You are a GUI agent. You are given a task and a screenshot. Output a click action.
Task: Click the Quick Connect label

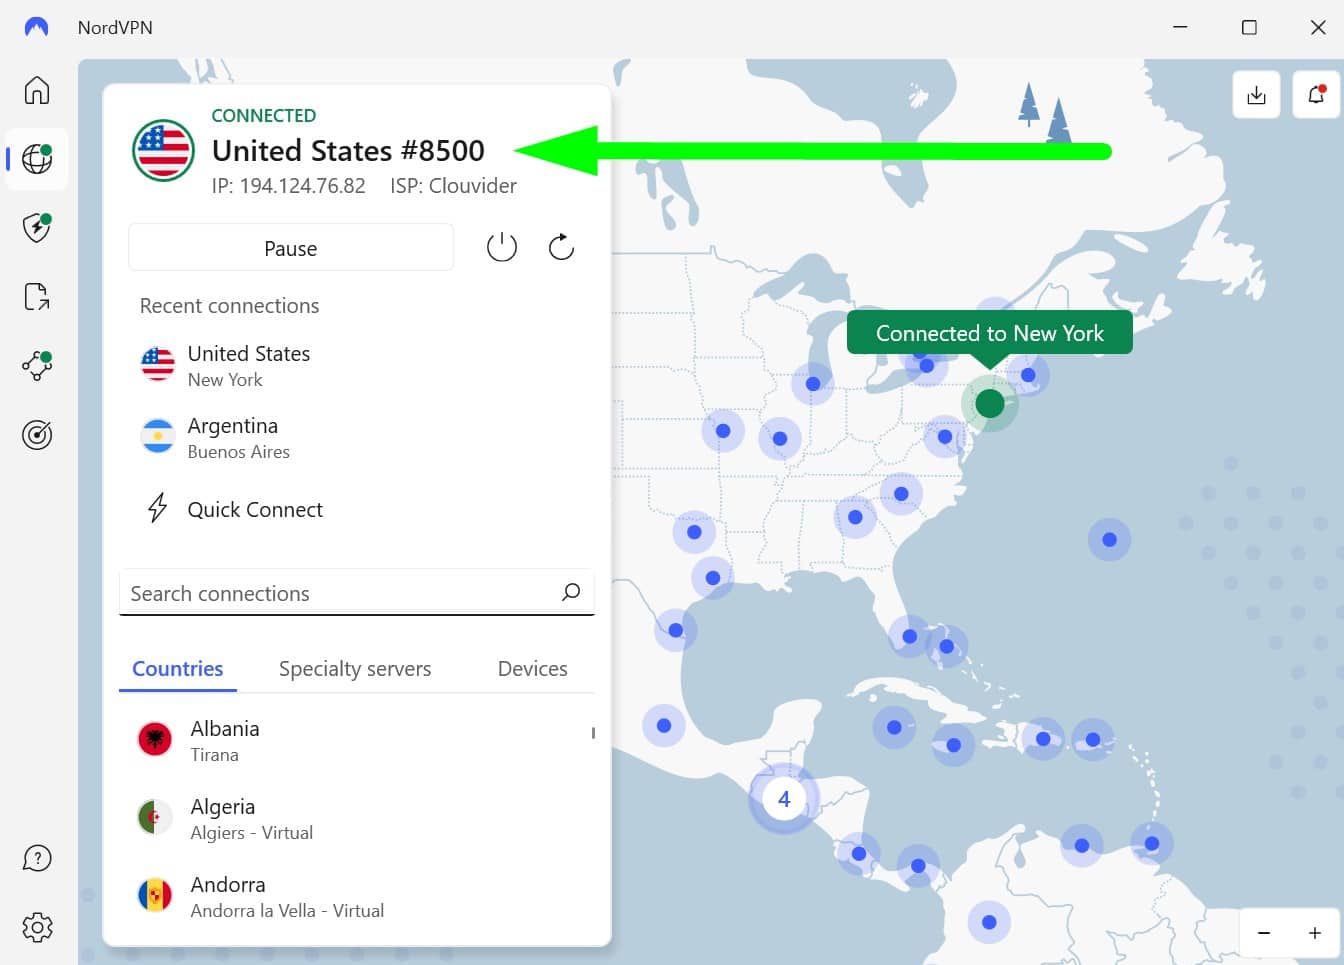(255, 509)
